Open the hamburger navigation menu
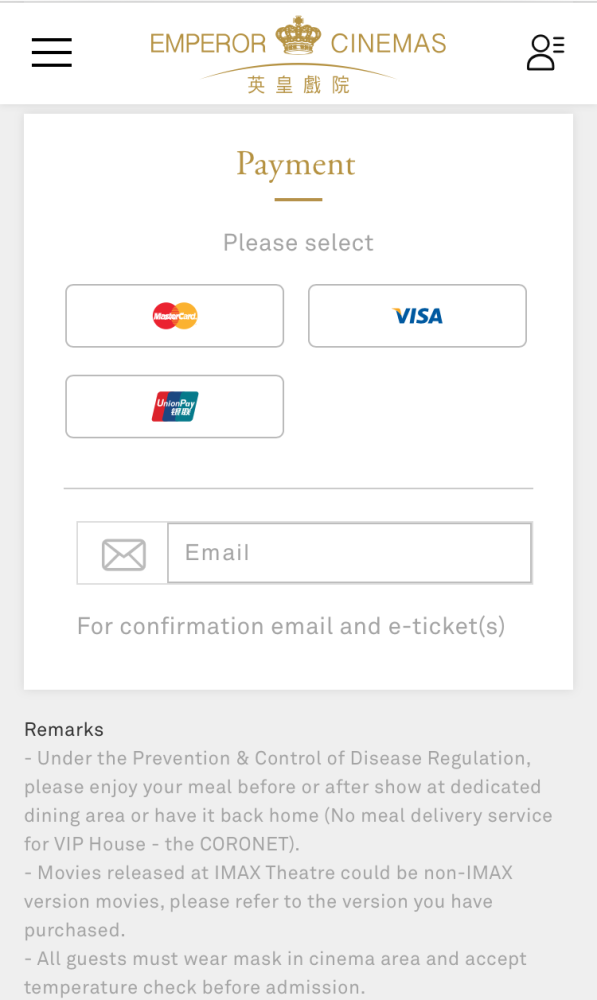 pyautogui.click(x=52, y=52)
